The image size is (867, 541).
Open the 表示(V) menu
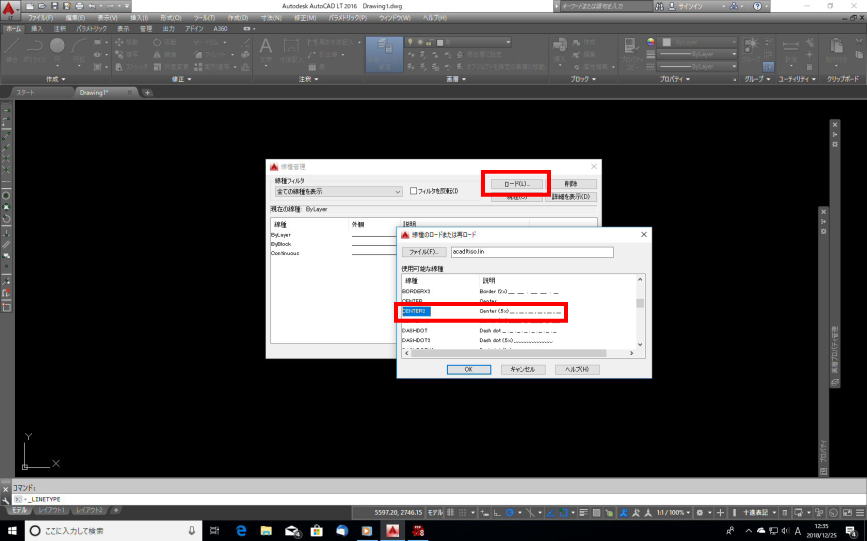pyautogui.click(x=107, y=18)
